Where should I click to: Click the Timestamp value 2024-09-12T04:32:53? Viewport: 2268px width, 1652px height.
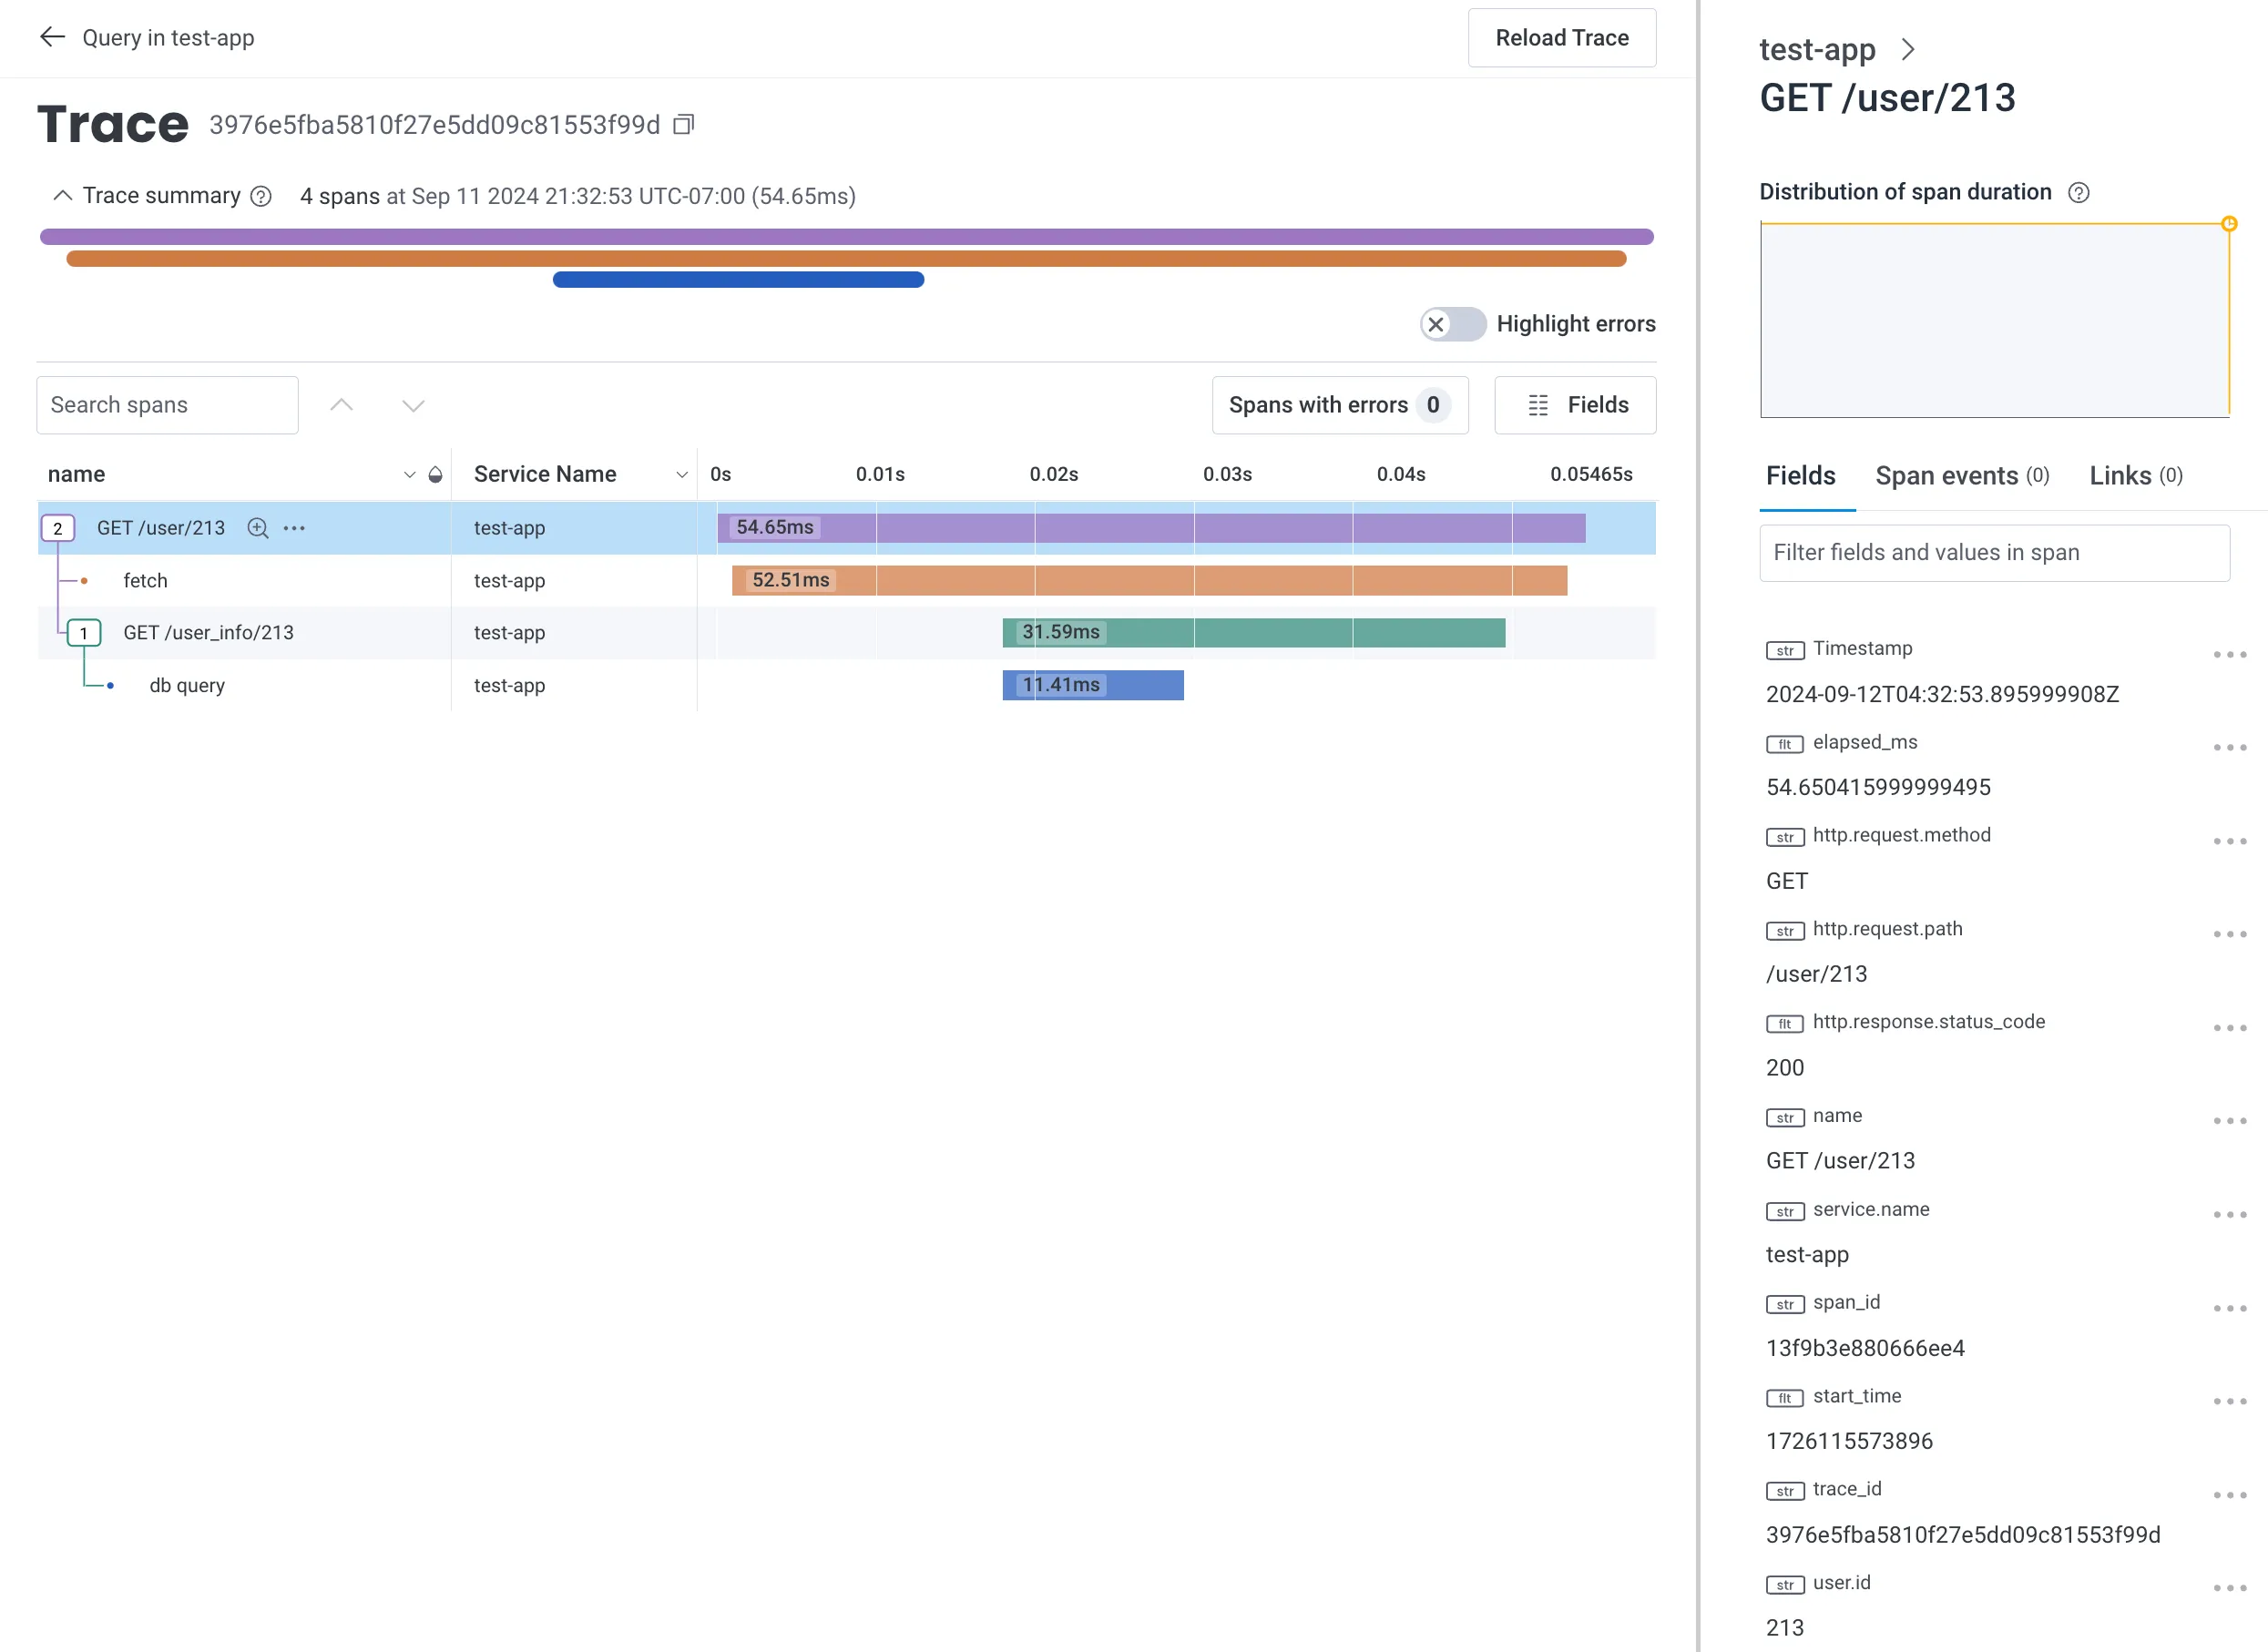coord(1942,694)
